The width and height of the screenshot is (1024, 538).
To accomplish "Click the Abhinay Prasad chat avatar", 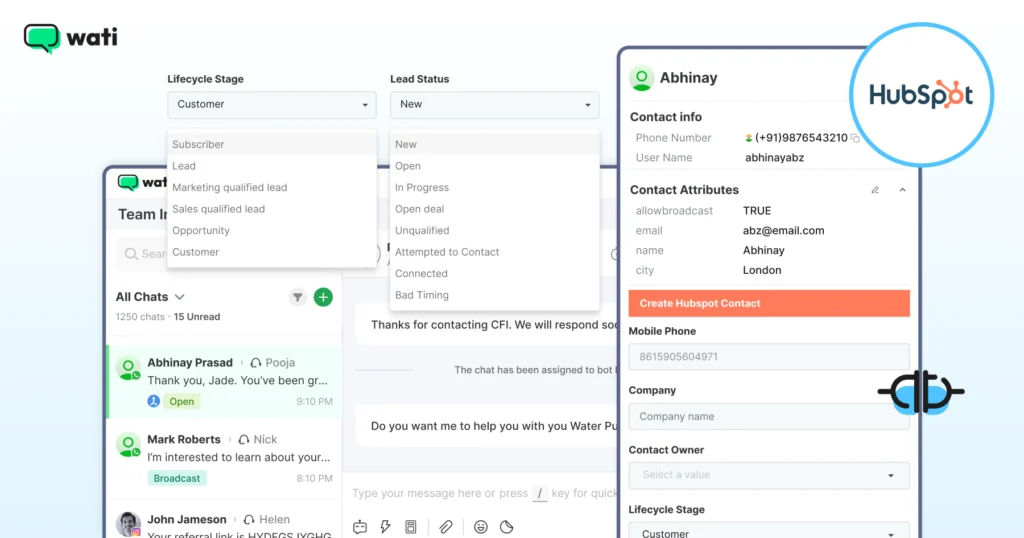I will (x=128, y=368).
